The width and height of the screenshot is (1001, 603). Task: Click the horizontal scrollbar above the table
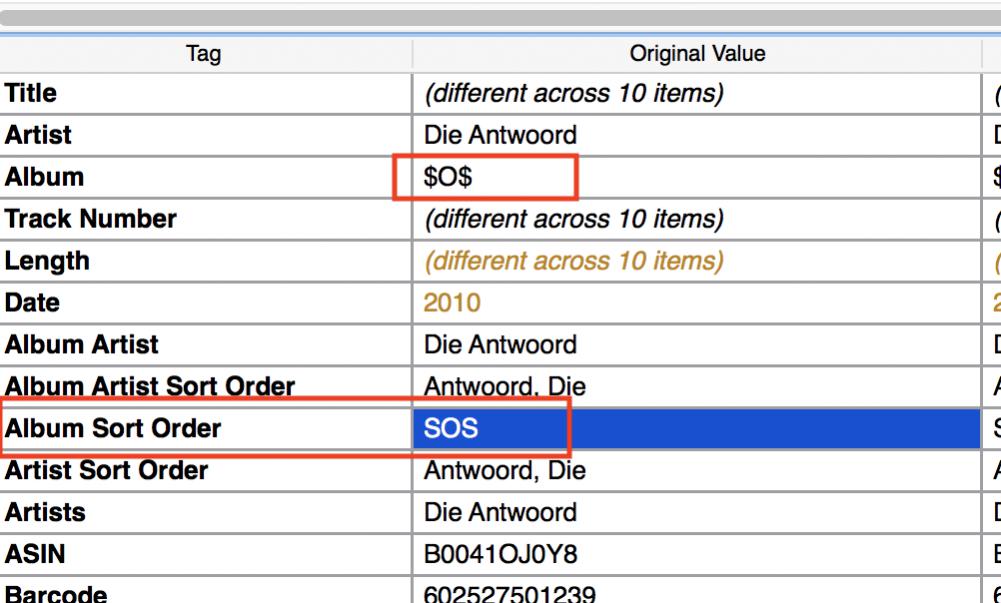[x=500, y=18]
